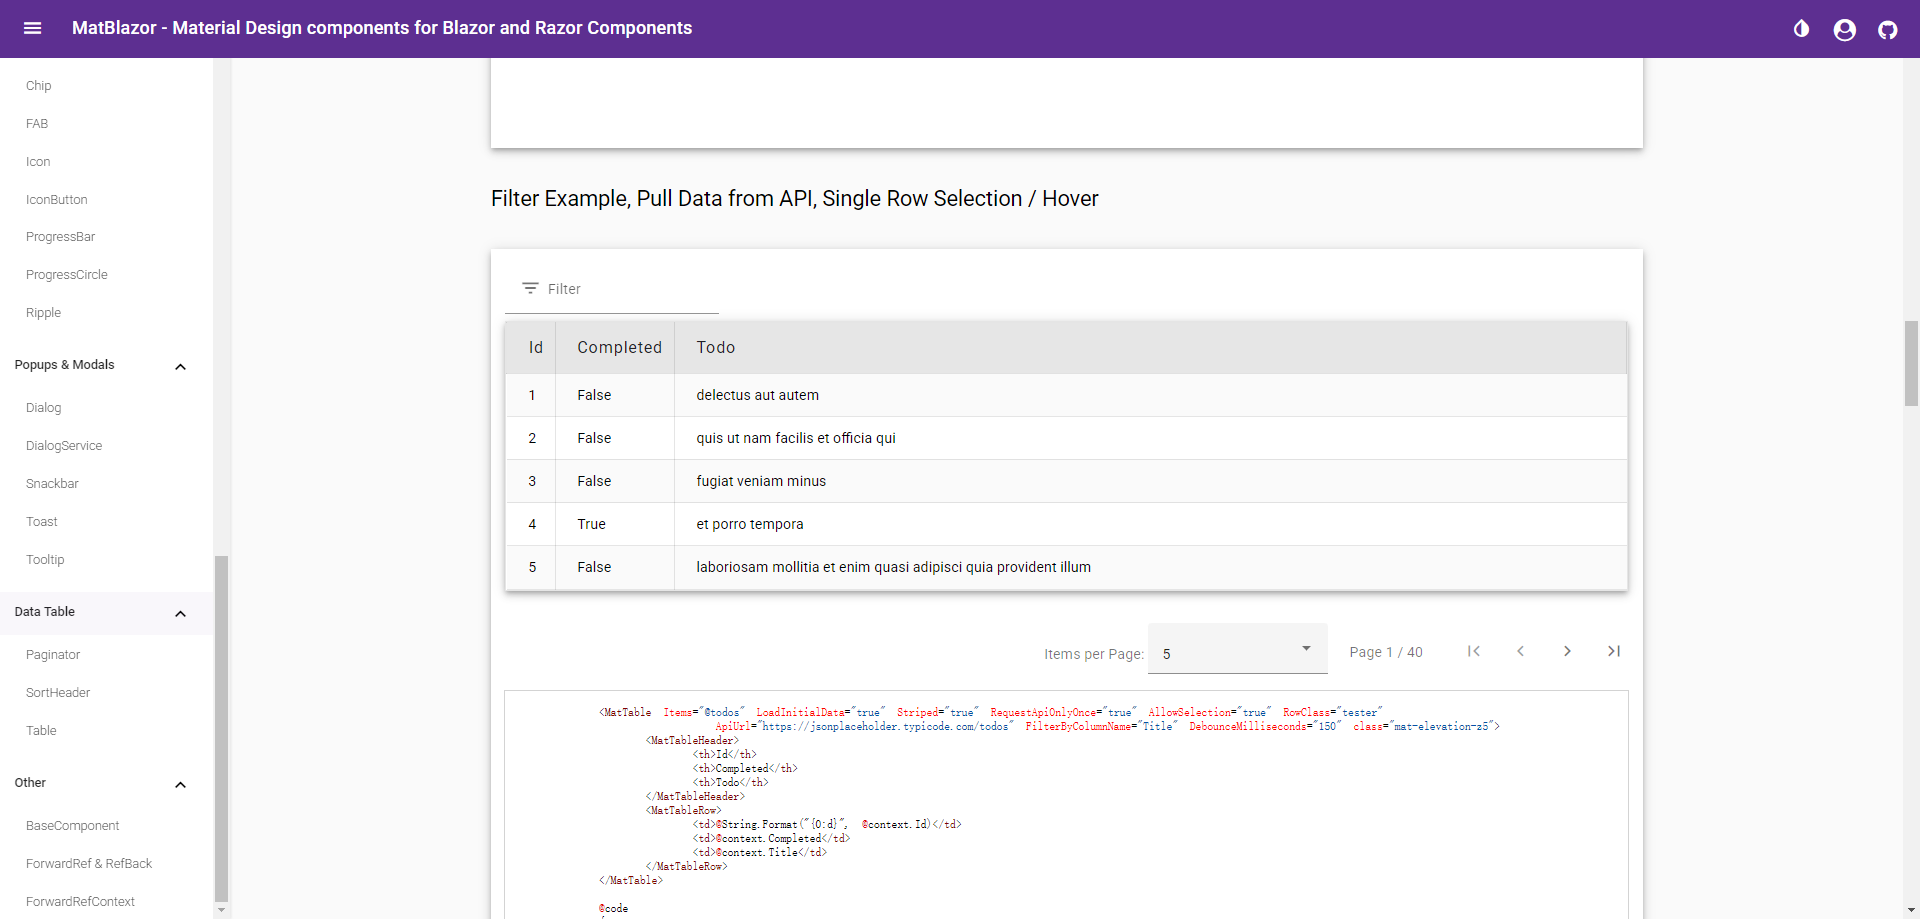Navigate to the Paginator page

pyautogui.click(x=53, y=654)
